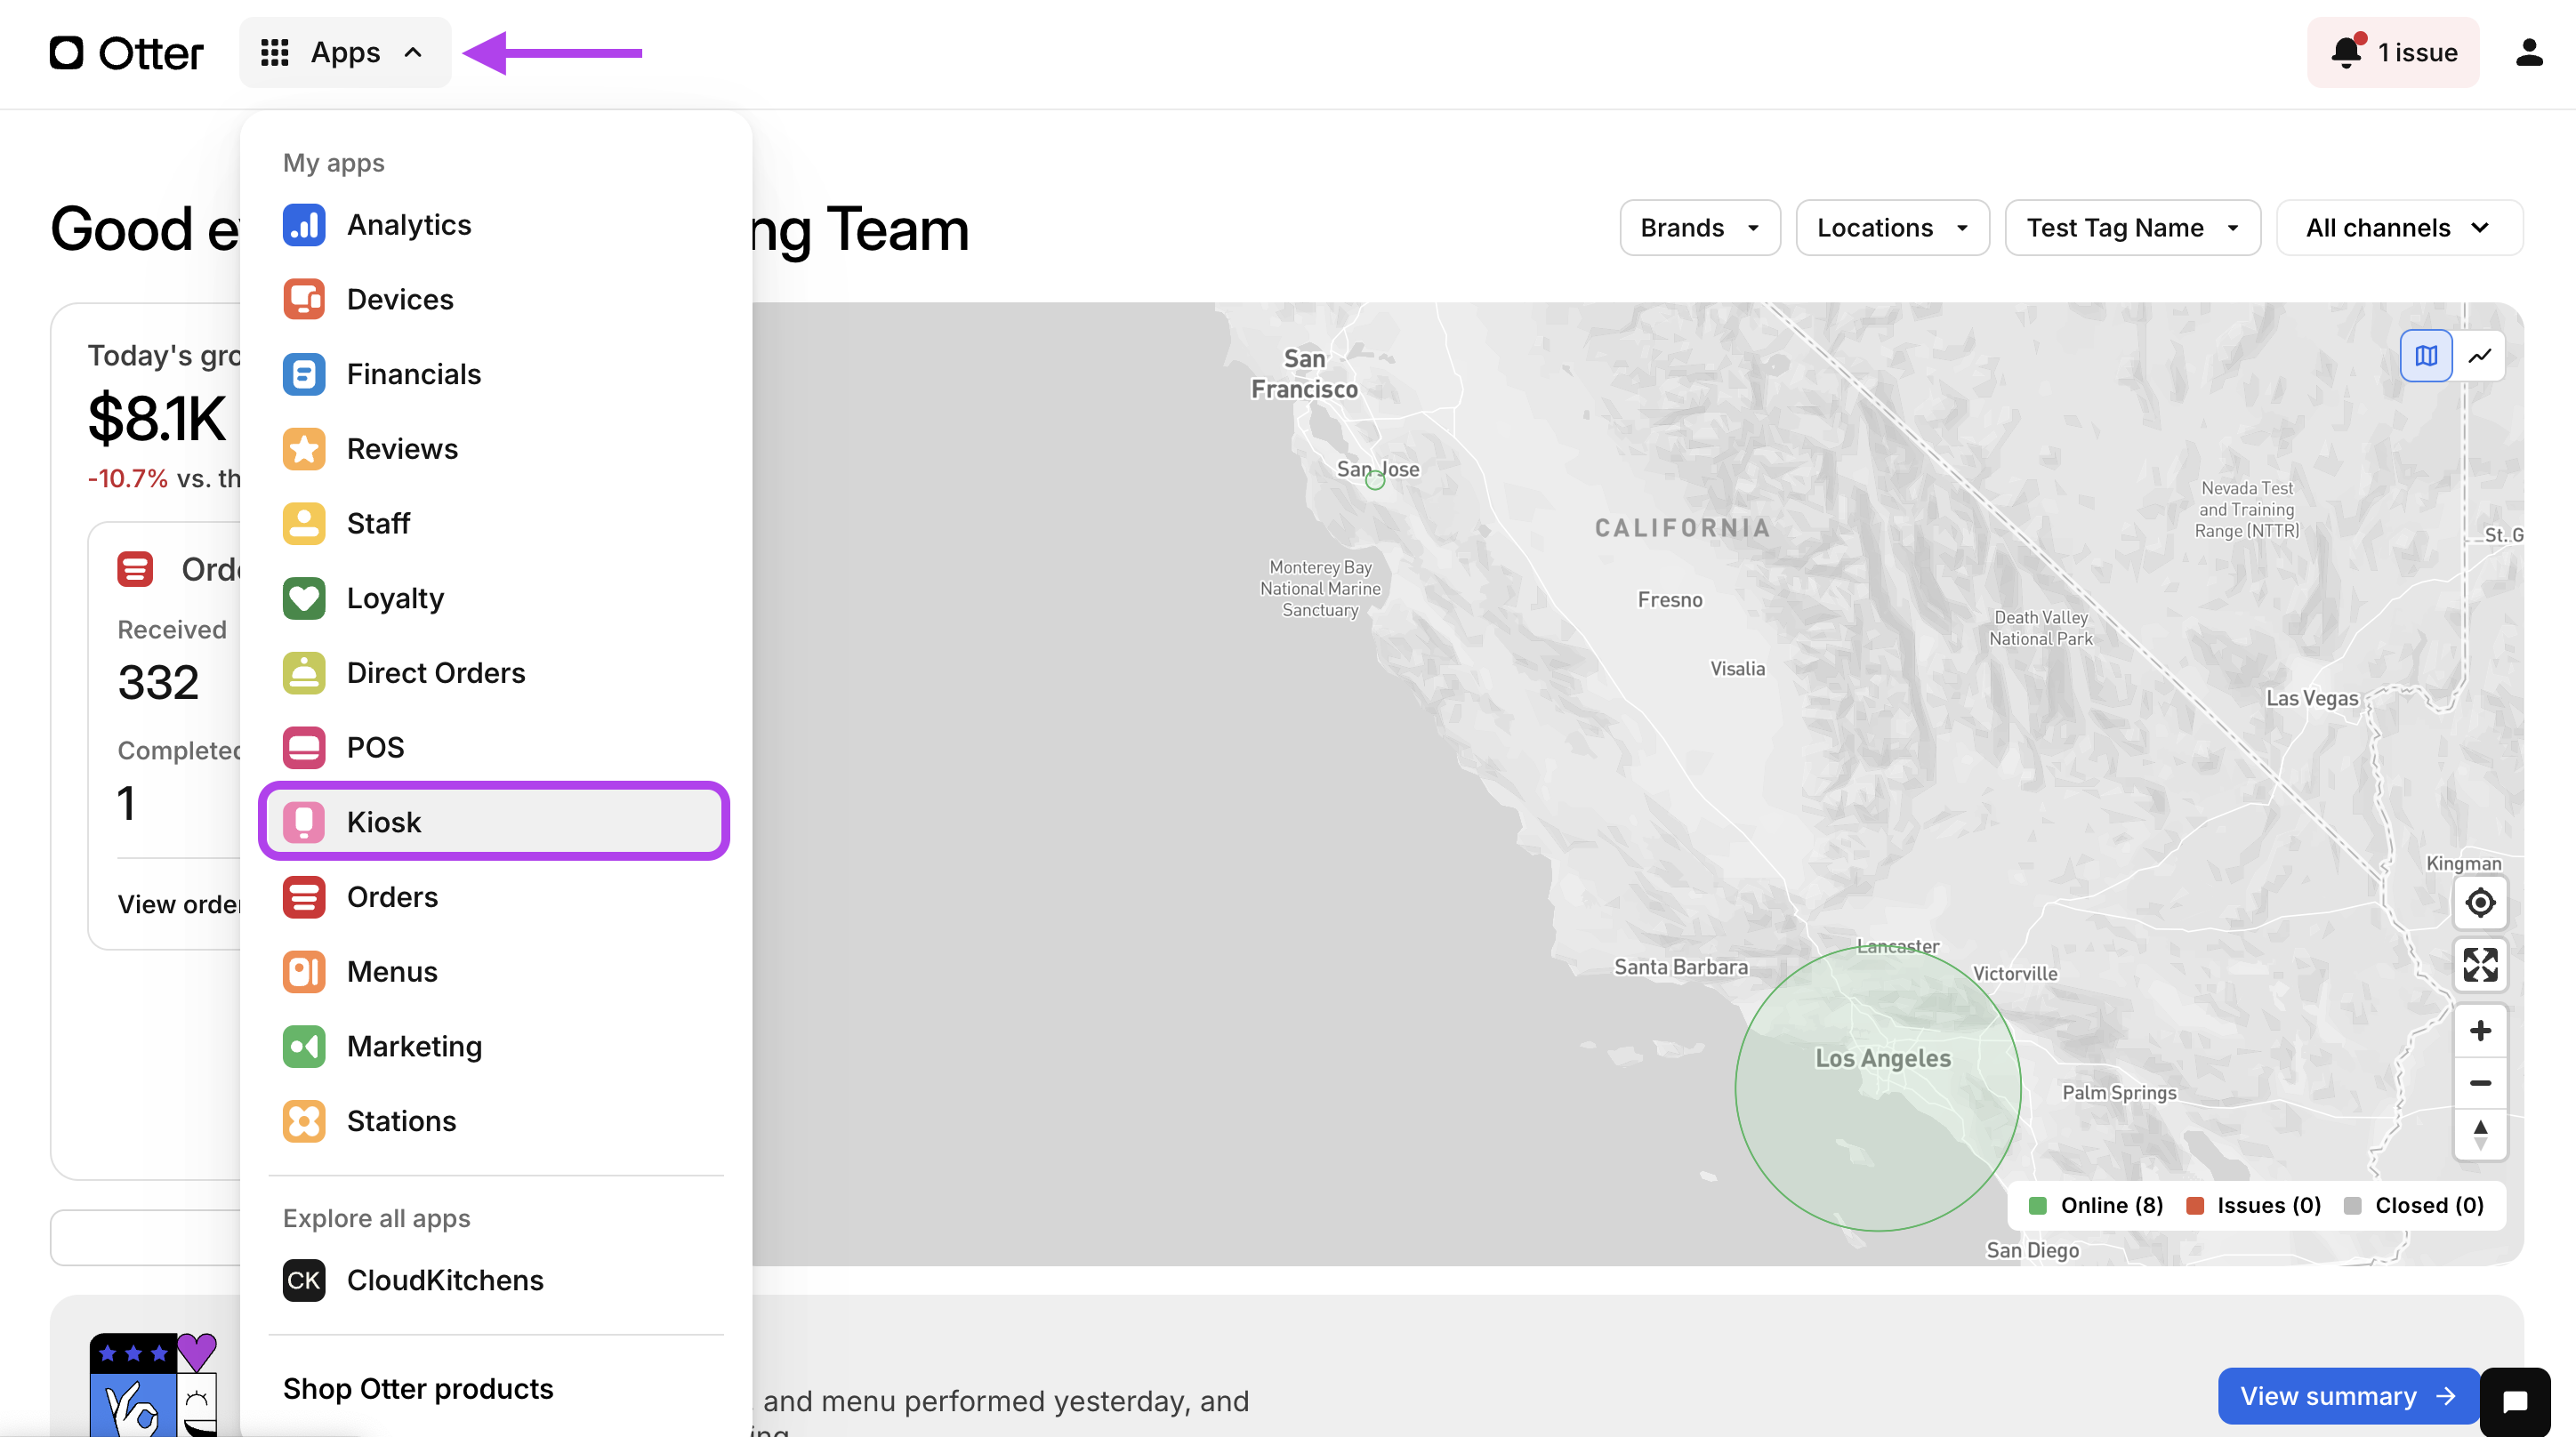Click the San Francisco map label
The image size is (2576, 1437).
point(1304,374)
